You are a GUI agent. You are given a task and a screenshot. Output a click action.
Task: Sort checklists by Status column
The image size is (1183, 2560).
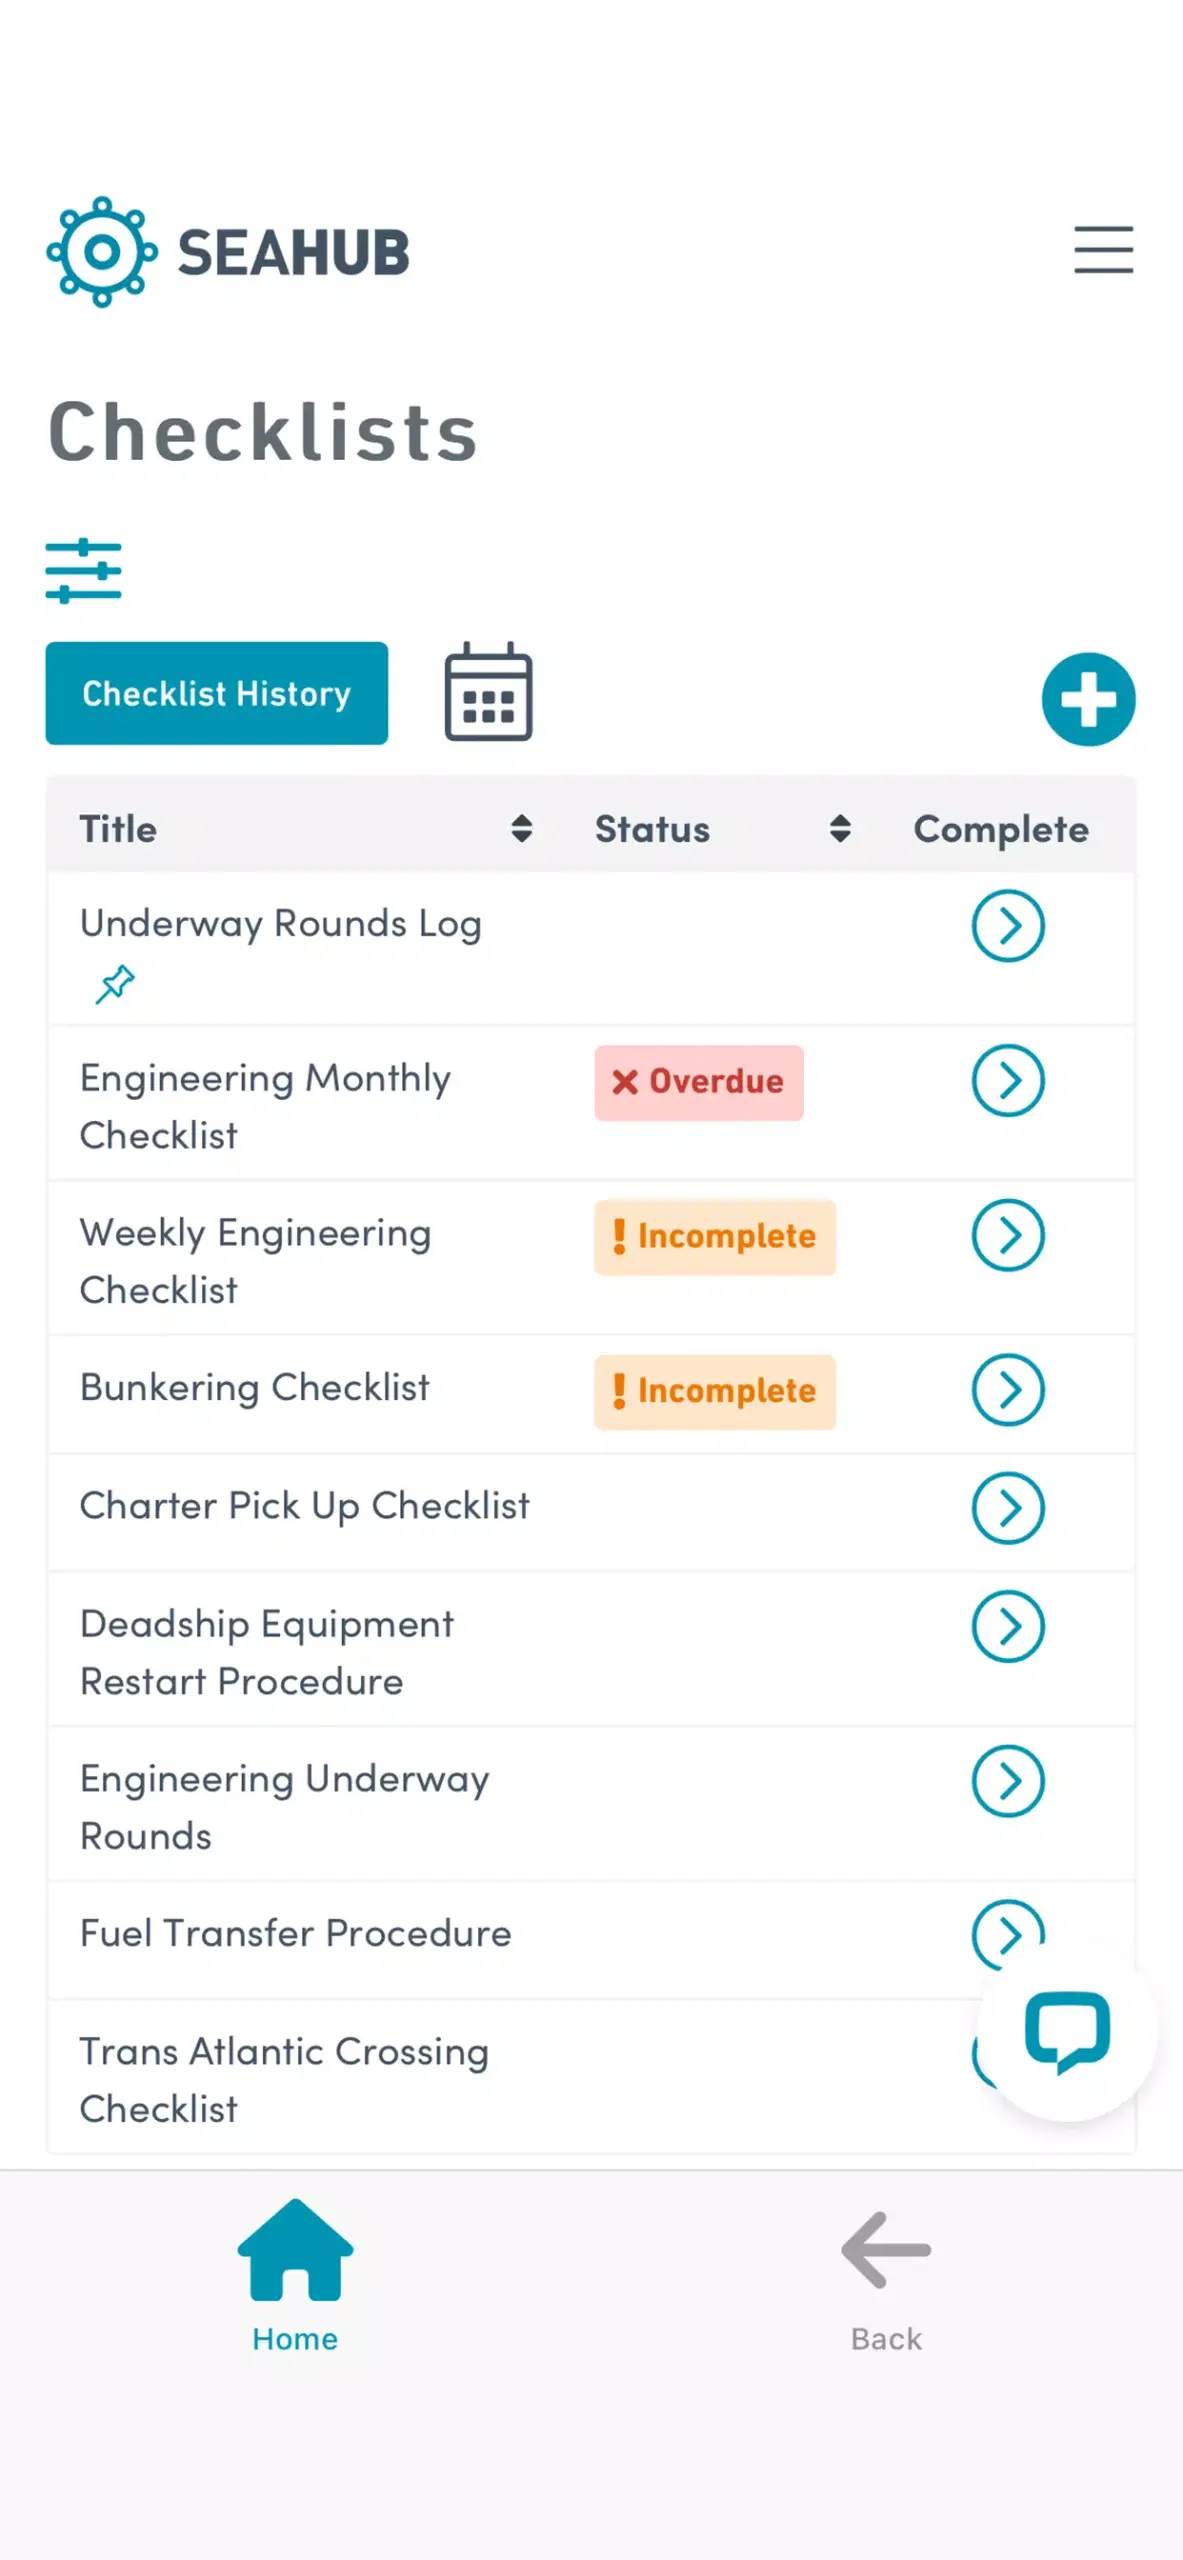tap(840, 828)
